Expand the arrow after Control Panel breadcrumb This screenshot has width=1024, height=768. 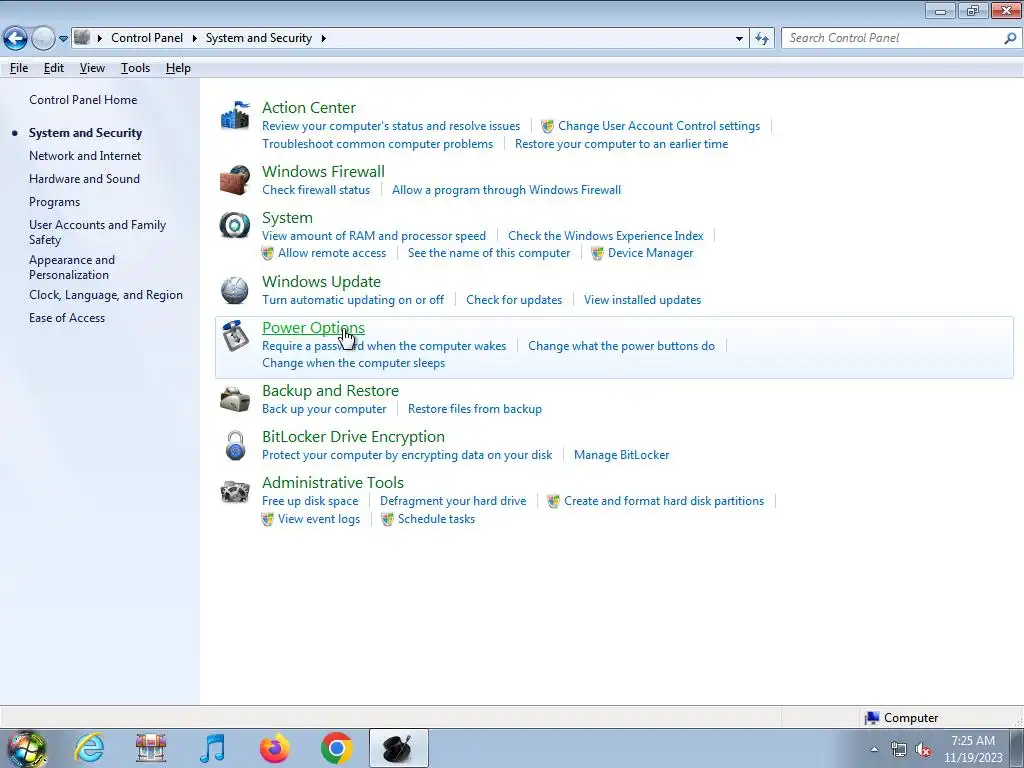tap(195, 39)
